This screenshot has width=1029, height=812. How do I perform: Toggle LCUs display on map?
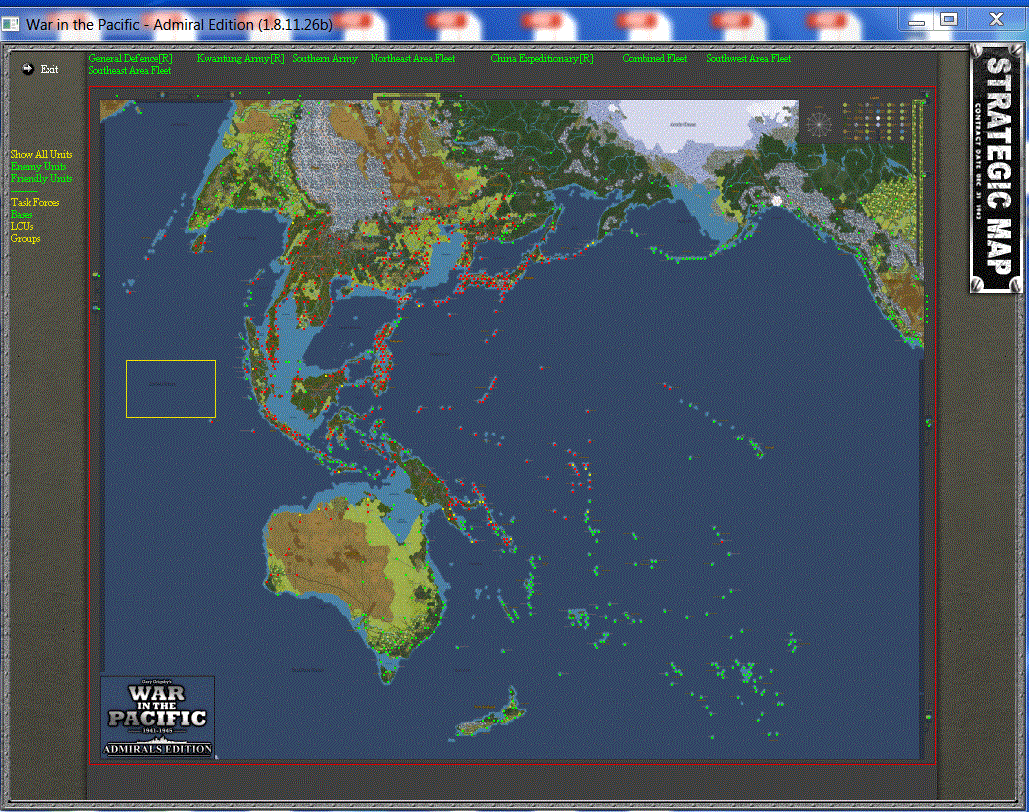[x=22, y=226]
